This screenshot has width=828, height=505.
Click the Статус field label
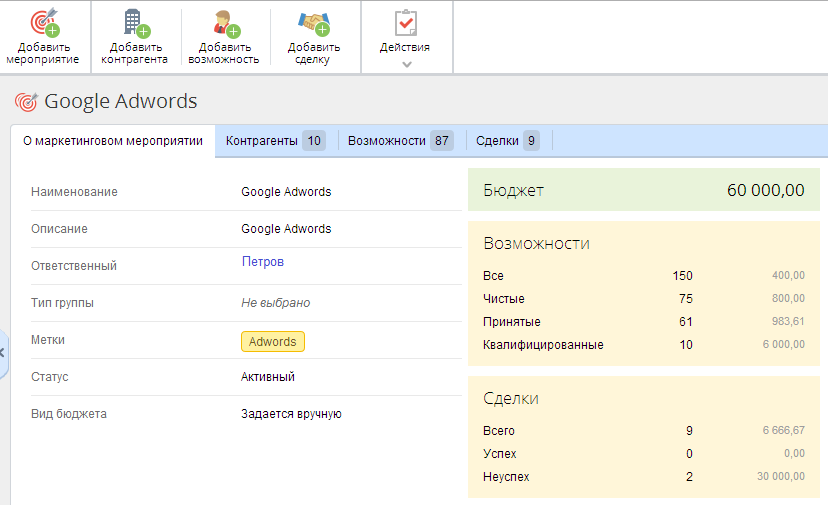(x=50, y=377)
